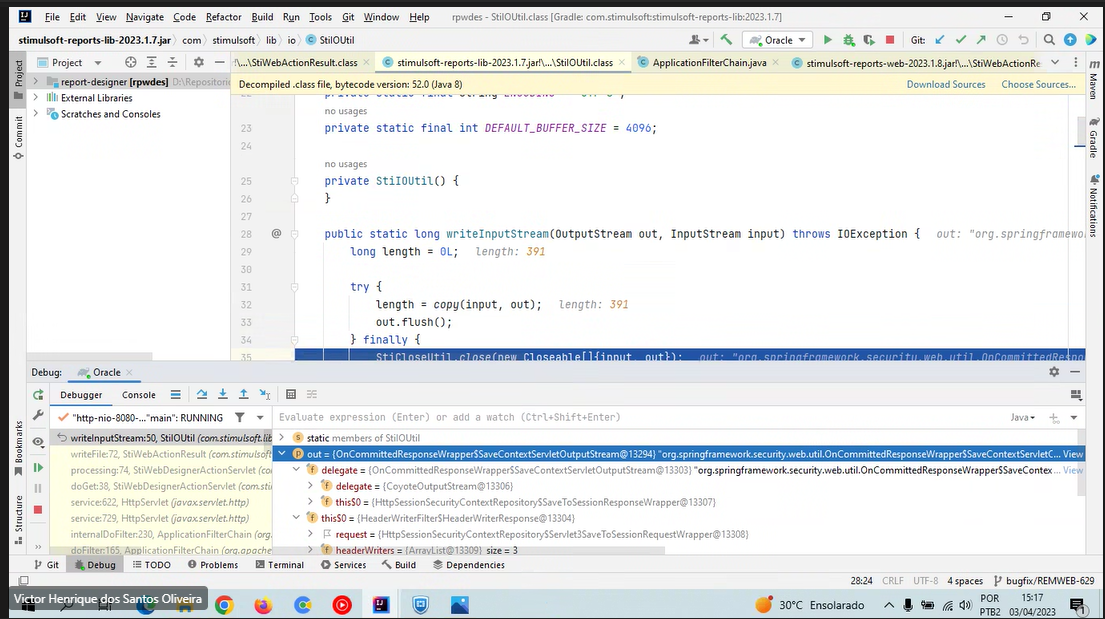Run with Coverage from the top toolbar

869,40
